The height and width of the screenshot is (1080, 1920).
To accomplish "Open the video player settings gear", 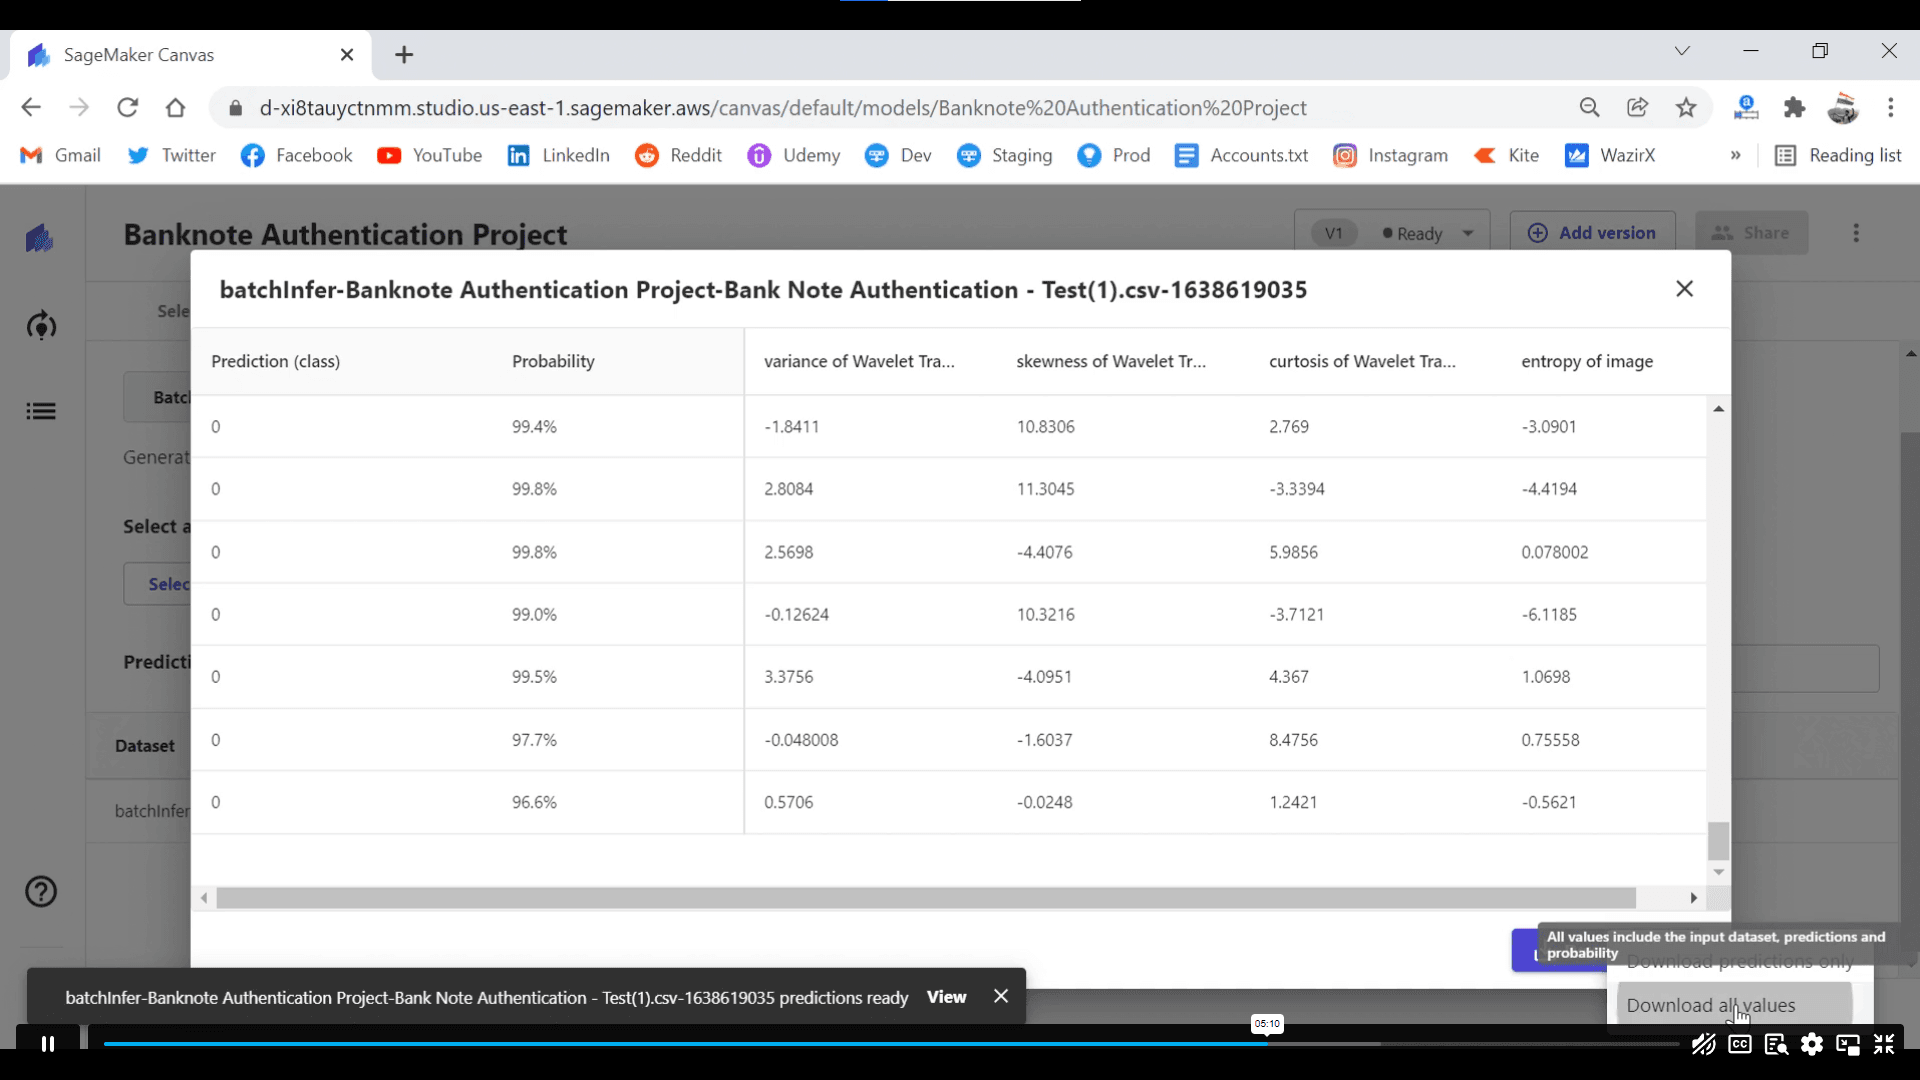I will [1813, 1044].
